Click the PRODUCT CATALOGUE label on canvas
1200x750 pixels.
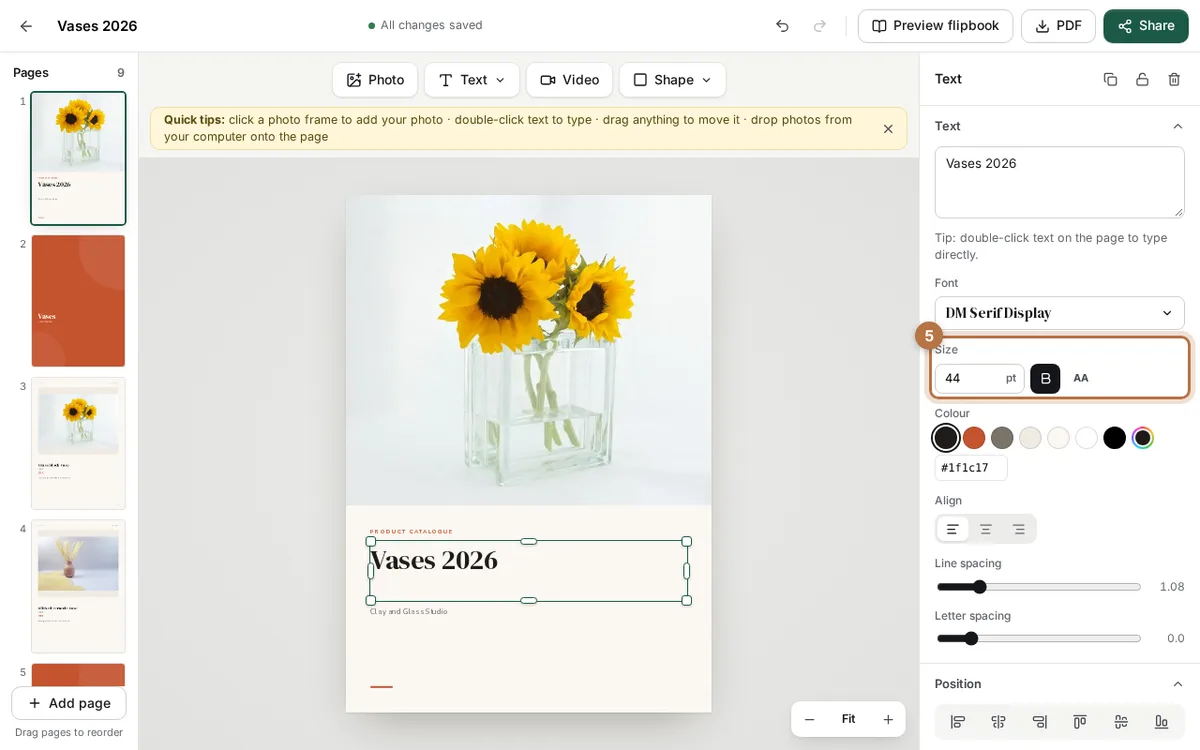411,531
